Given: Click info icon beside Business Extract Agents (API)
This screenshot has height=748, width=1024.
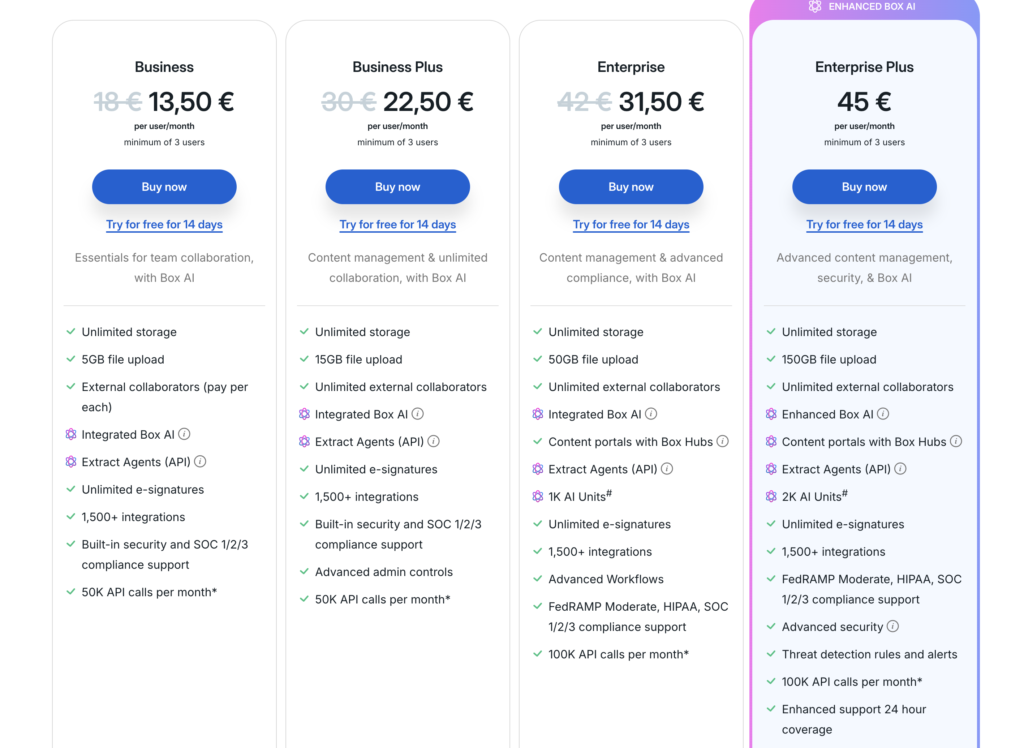Looking at the screenshot, I should [200, 462].
